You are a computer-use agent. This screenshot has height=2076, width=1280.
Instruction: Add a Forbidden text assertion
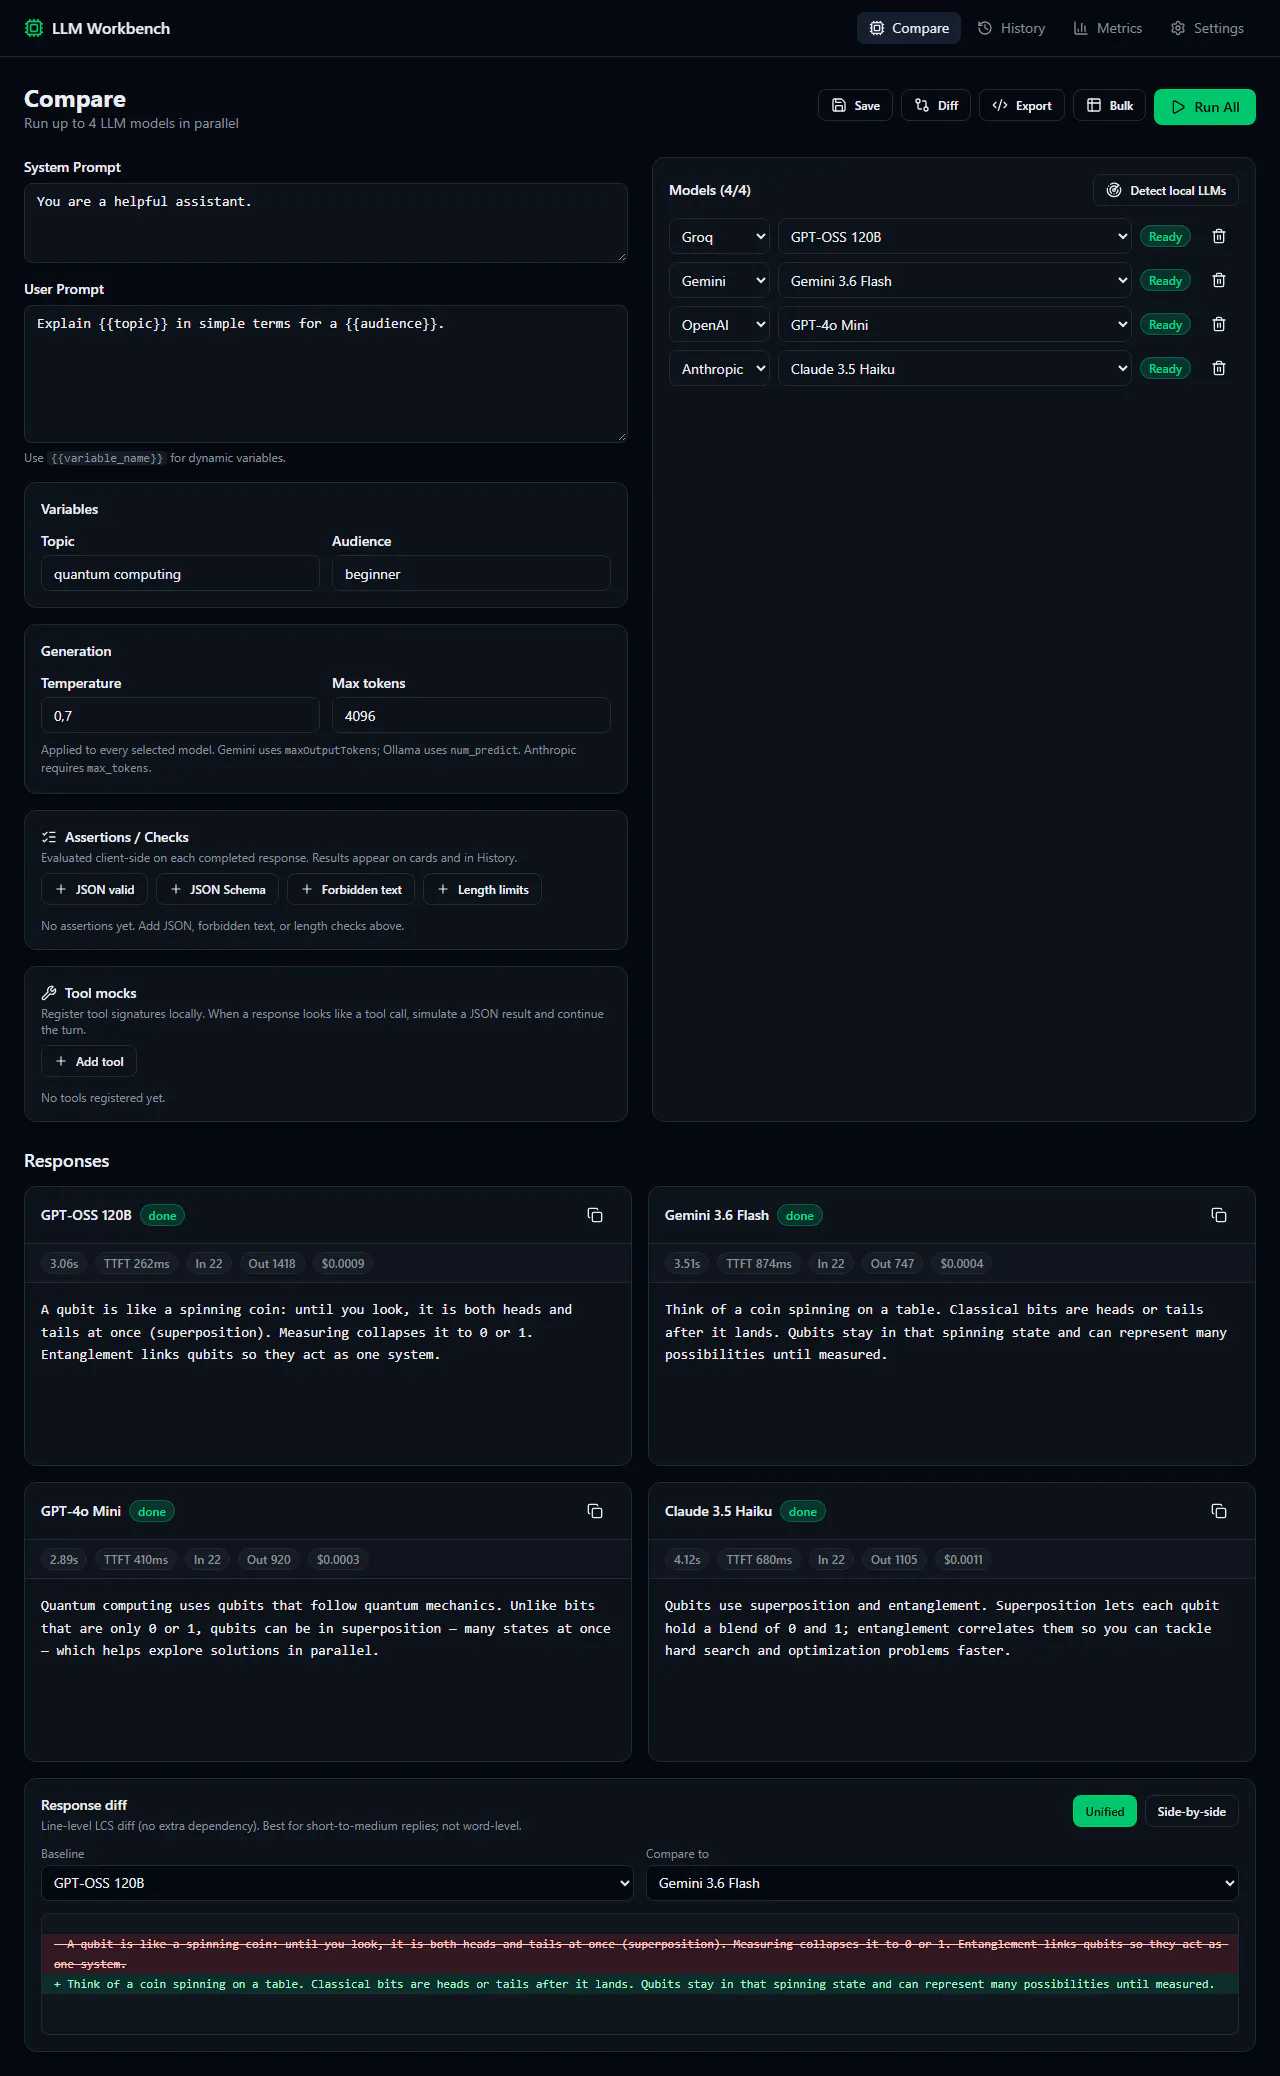(x=351, y=890)
